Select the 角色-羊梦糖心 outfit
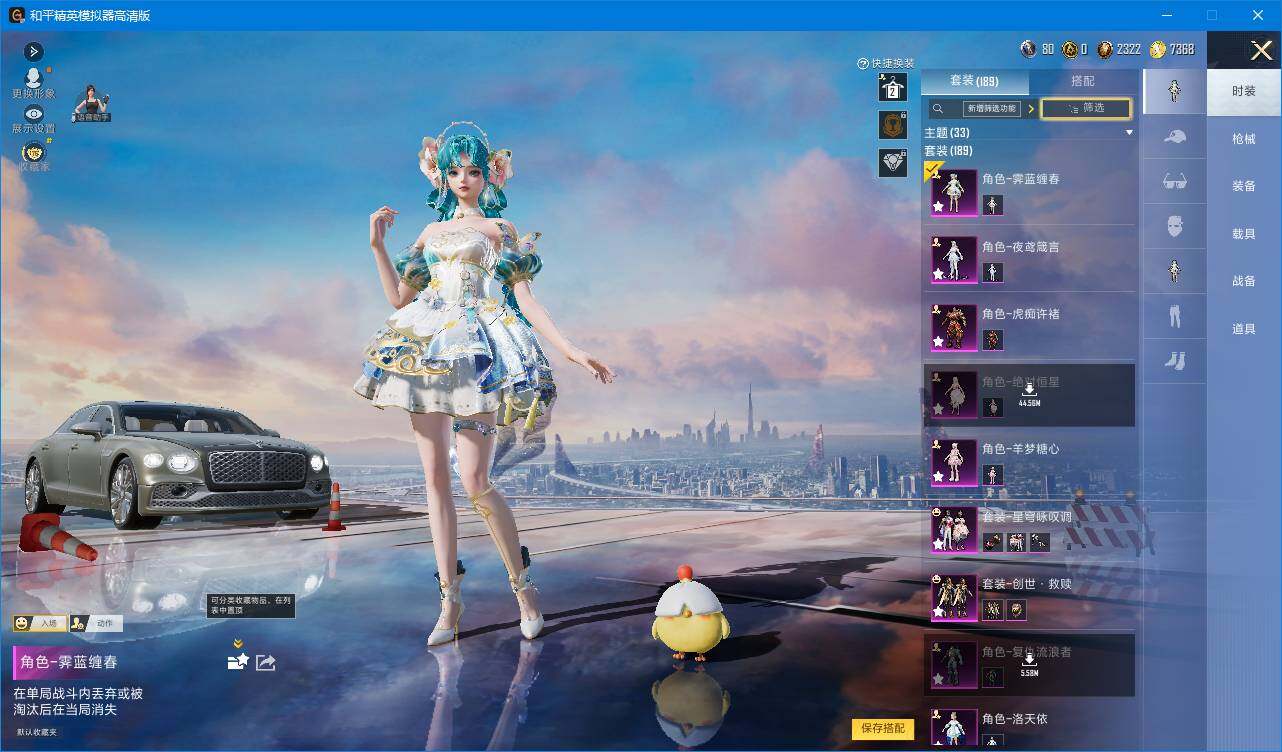The height and width of the screenshot is (752, 1282). click(1028, 462)
